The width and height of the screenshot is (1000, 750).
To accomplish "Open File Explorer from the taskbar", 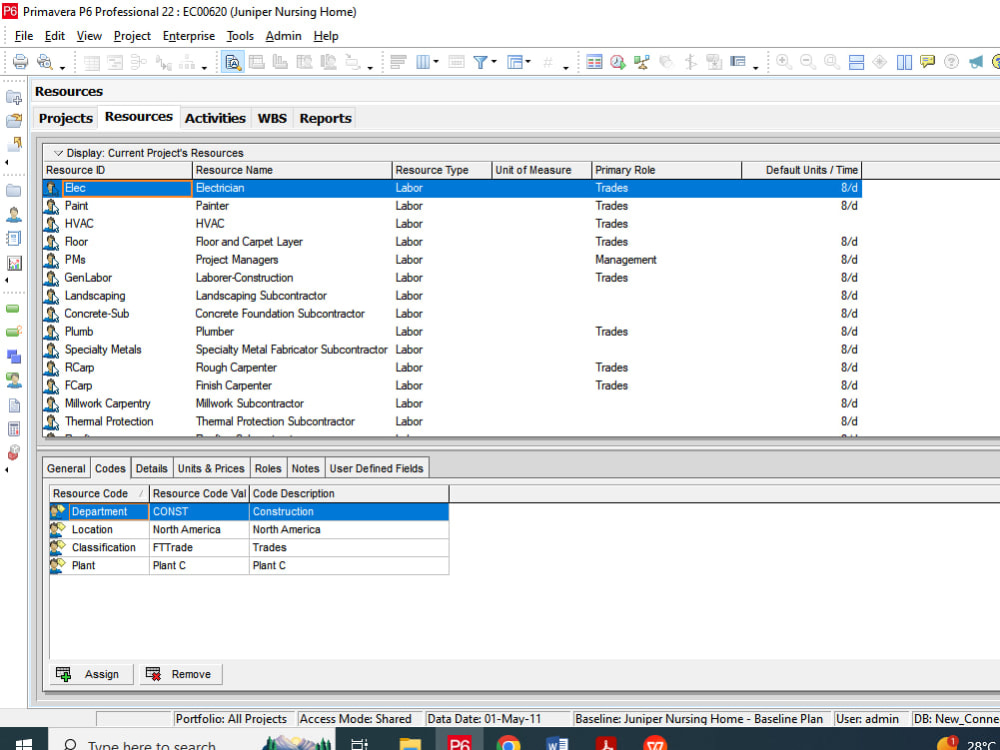I will pyautogui.click(x=410, y=743).
